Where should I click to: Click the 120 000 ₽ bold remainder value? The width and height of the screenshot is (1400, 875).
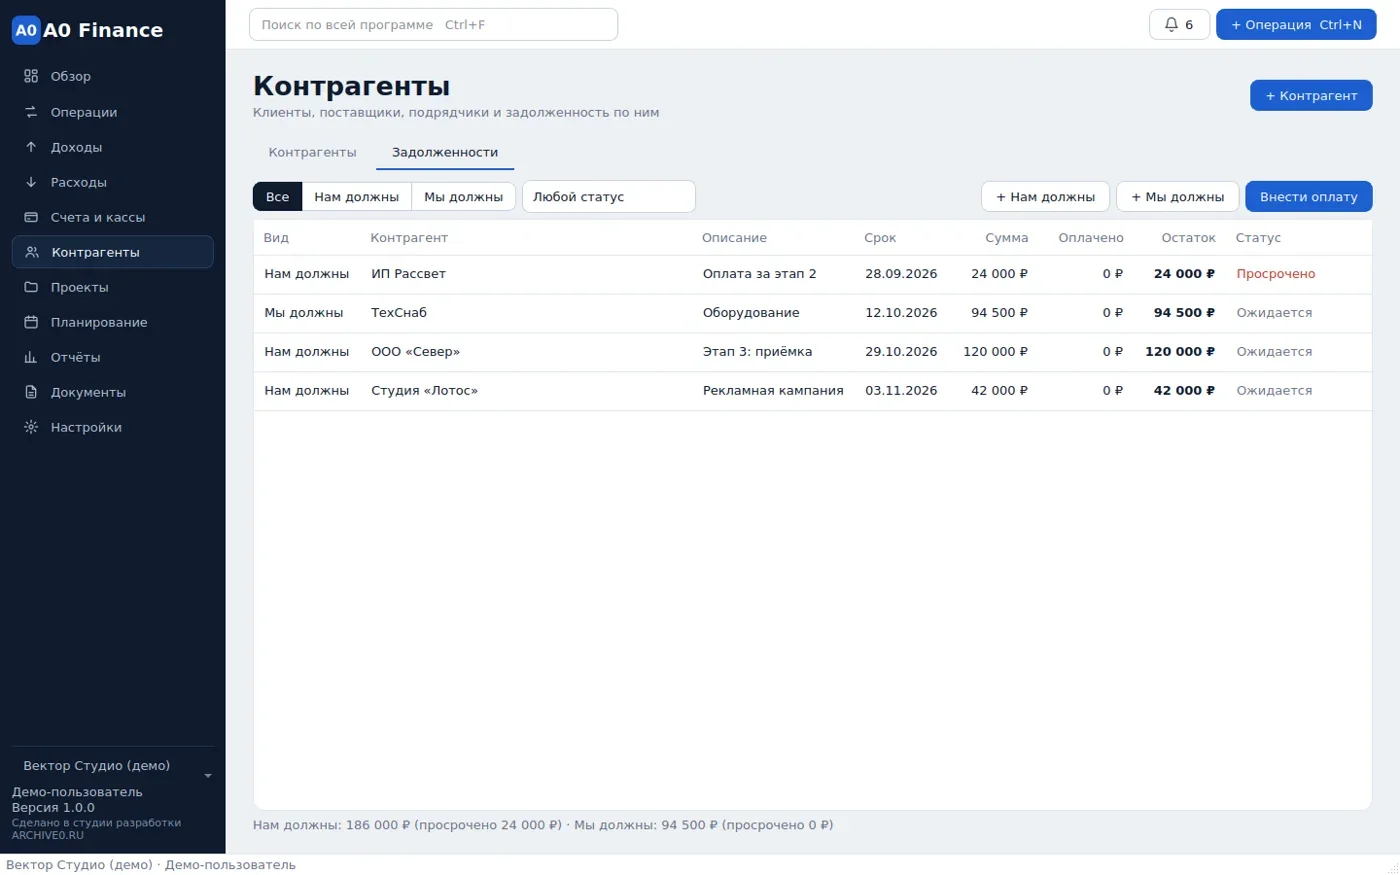pyautogui.click(x=1180, y=352)
